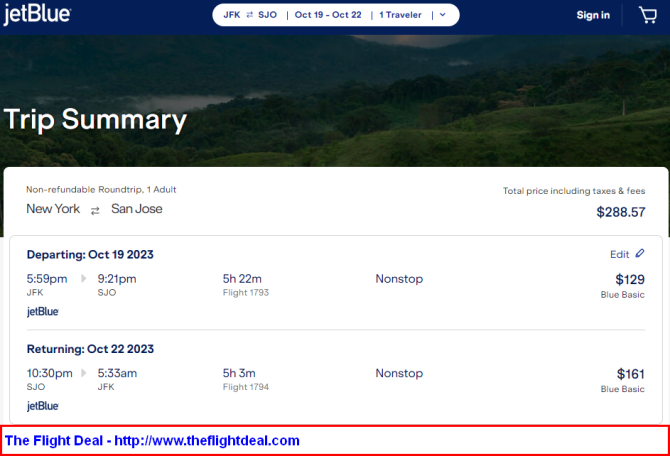670x456 pixels.
Task: Click the jetBlue logo under the returning flight
Action: pyautogui.click(x=43, y=406)
